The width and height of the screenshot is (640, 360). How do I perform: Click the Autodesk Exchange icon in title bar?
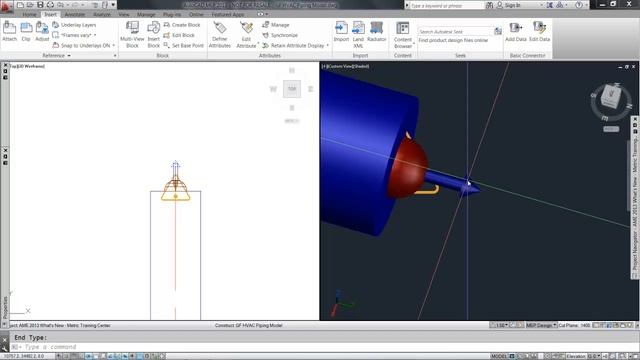coord(549,5)
